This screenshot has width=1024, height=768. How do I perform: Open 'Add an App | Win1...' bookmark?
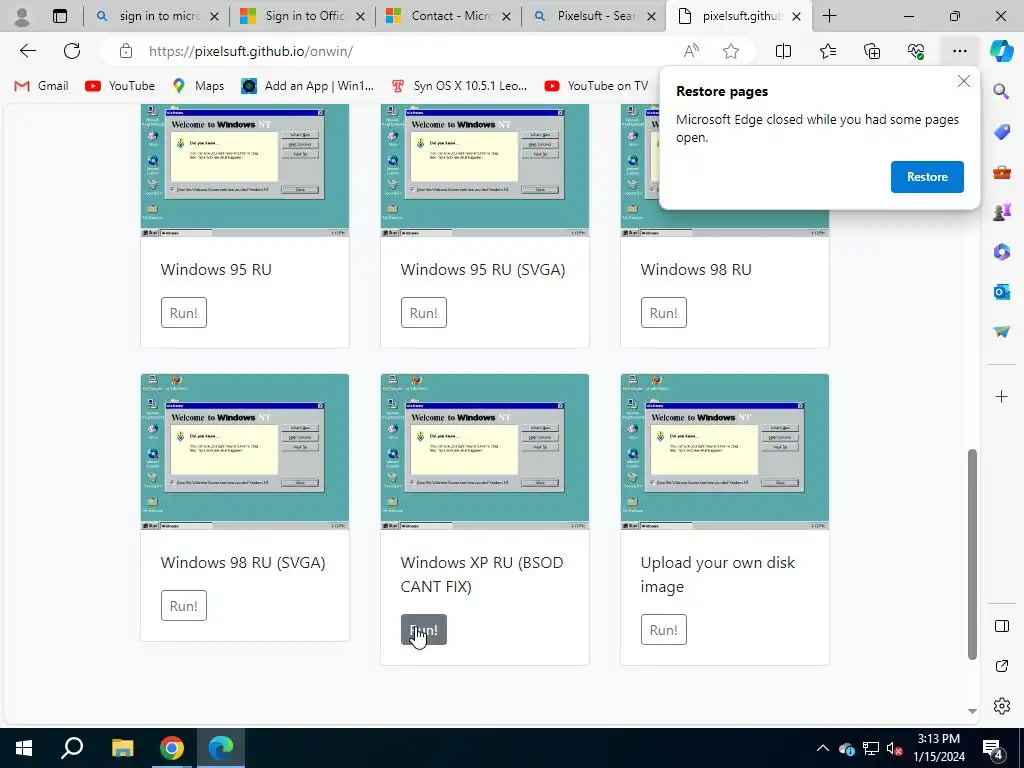[x=308, y=86]
